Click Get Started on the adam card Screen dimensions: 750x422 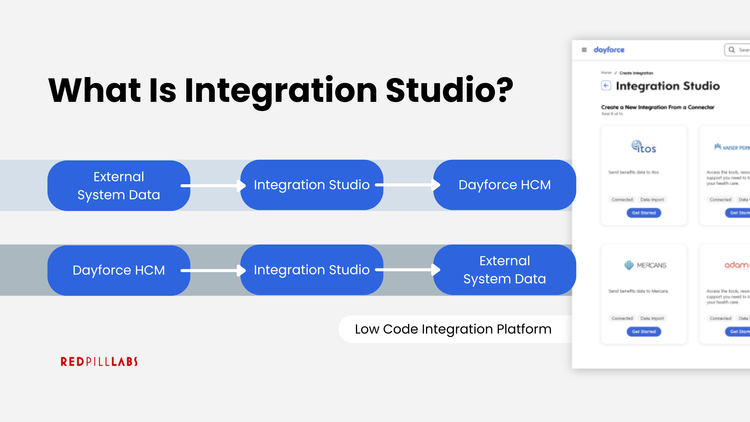click(x=738, y=332)
